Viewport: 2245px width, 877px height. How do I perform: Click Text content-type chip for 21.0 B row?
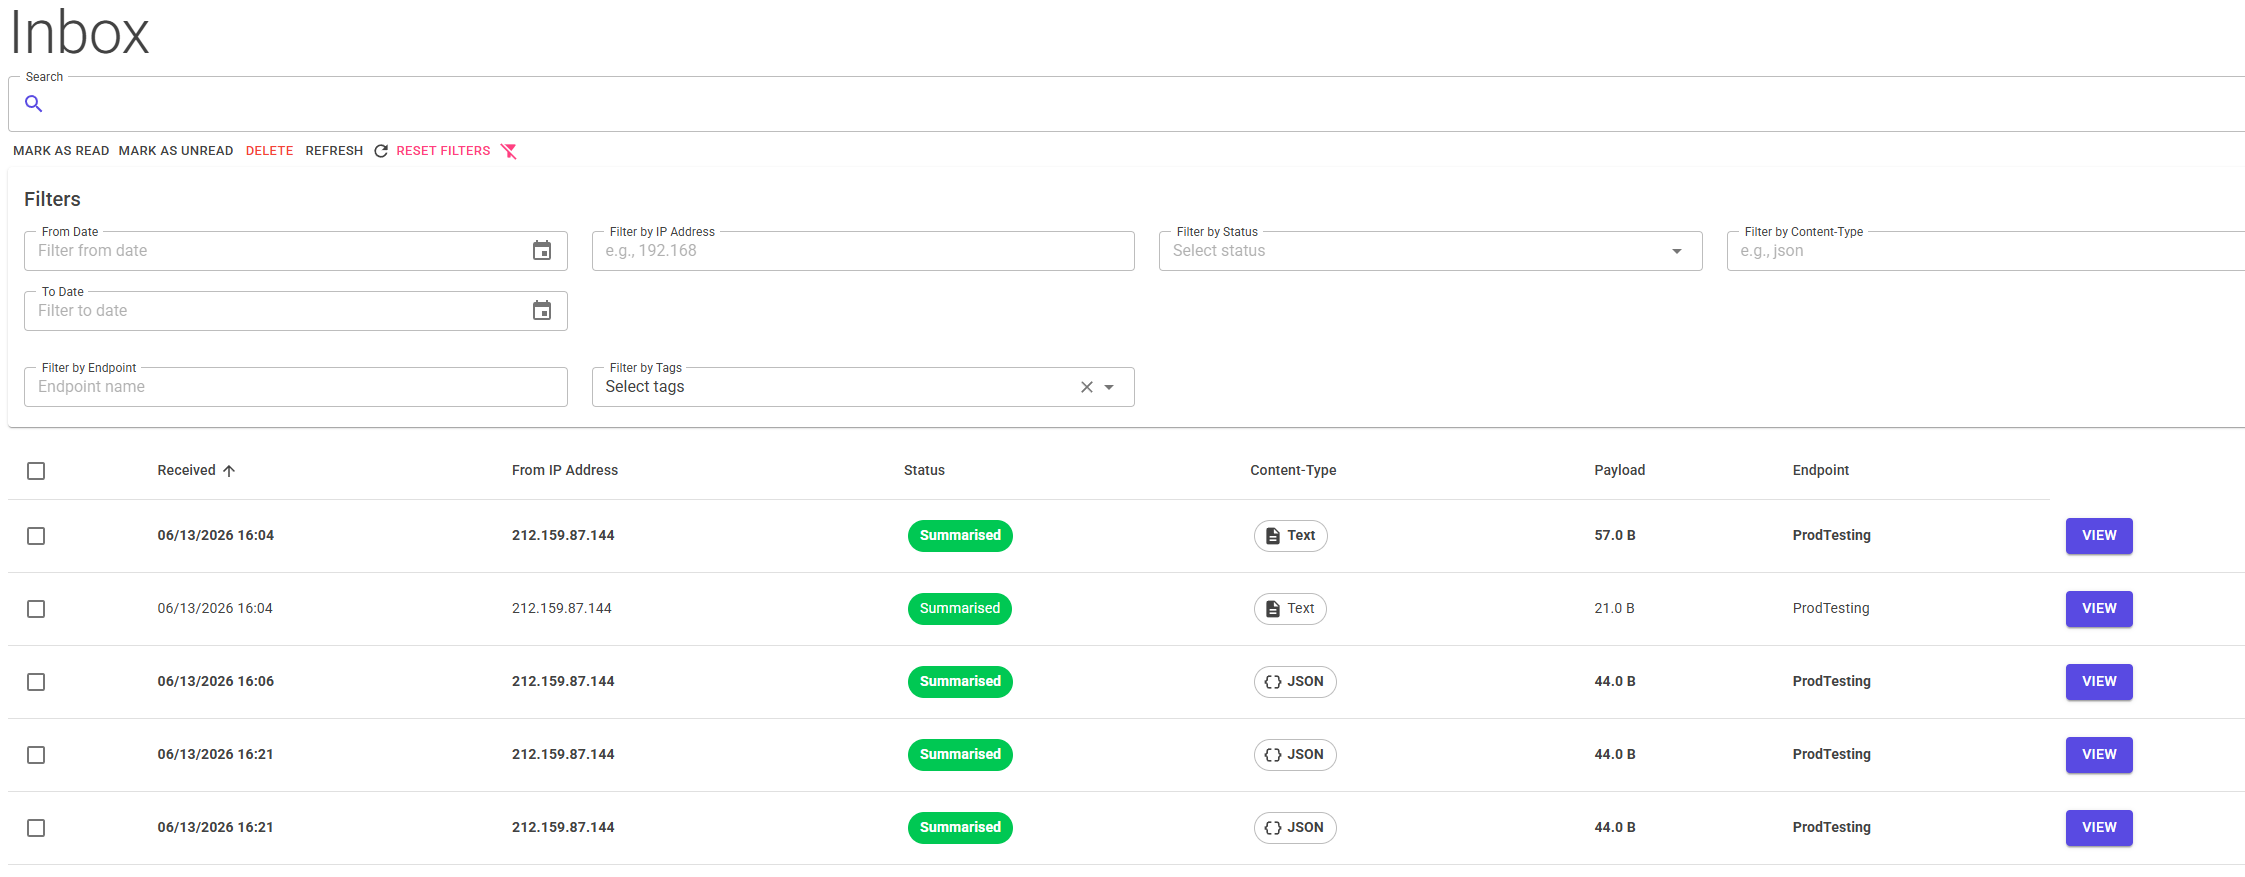(1290, 609)
